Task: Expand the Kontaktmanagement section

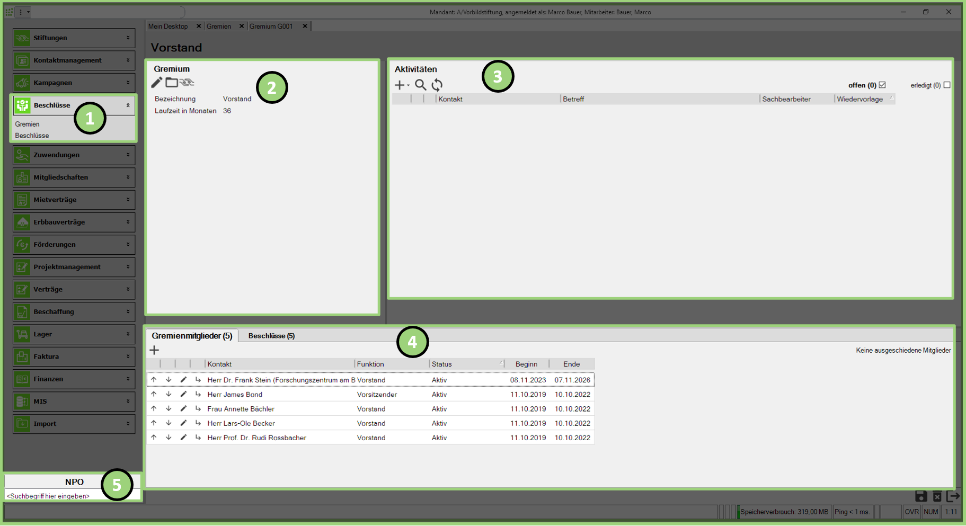Action: click(128, 60)
